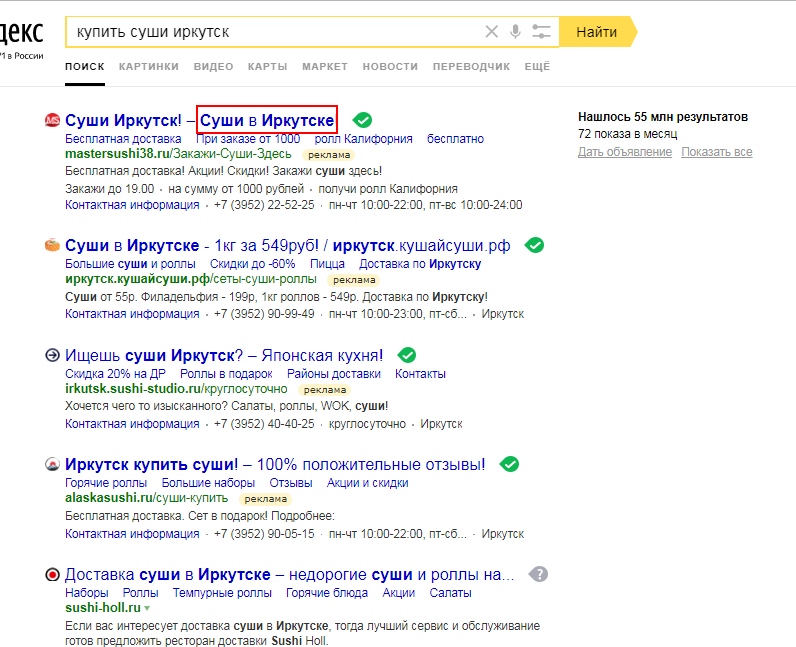Viewport: 796px width, 647px height.
Task: Select the Поиск tab
Action: 85,67
